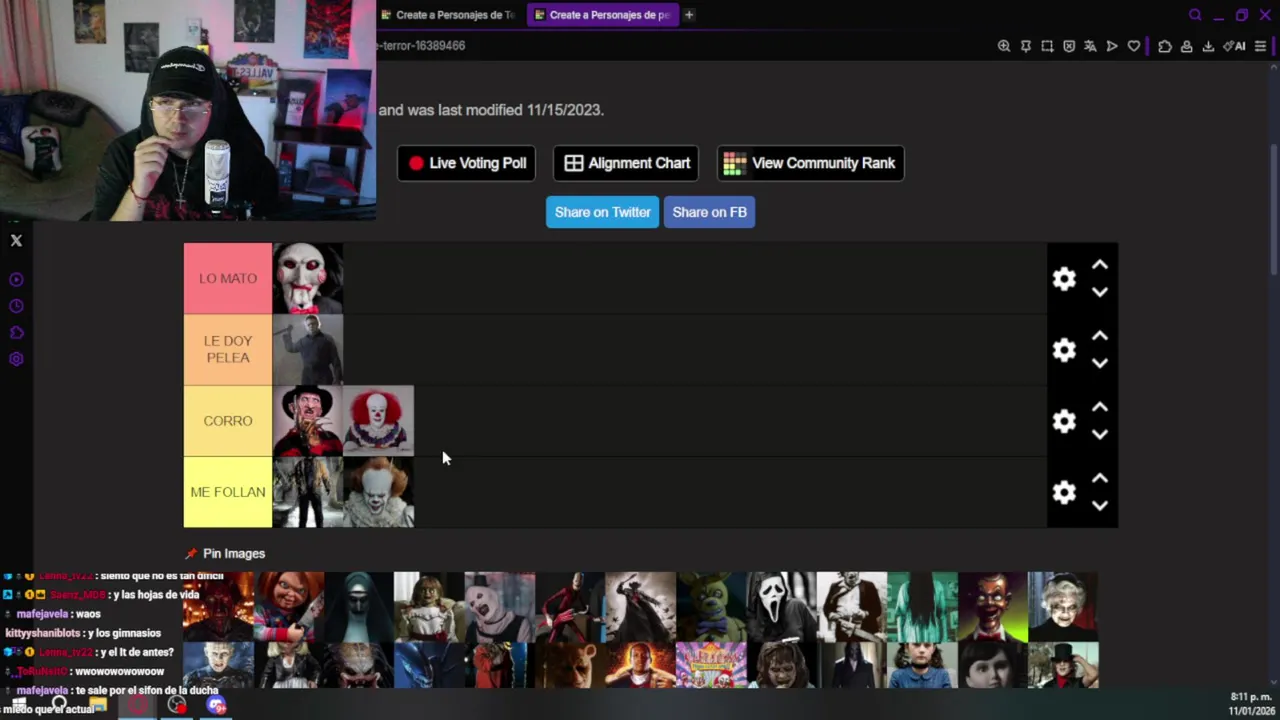
Task: Open settings gear for ME FOLLAN row
Action: [x=1064, y=492]
